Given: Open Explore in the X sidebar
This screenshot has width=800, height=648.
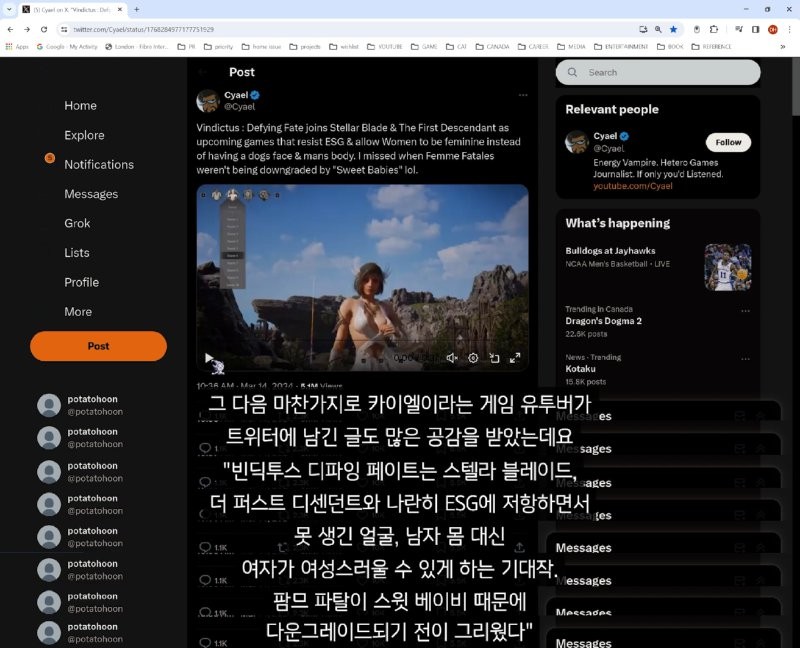Looking at the screenshot, I should [x=84, y=135].
